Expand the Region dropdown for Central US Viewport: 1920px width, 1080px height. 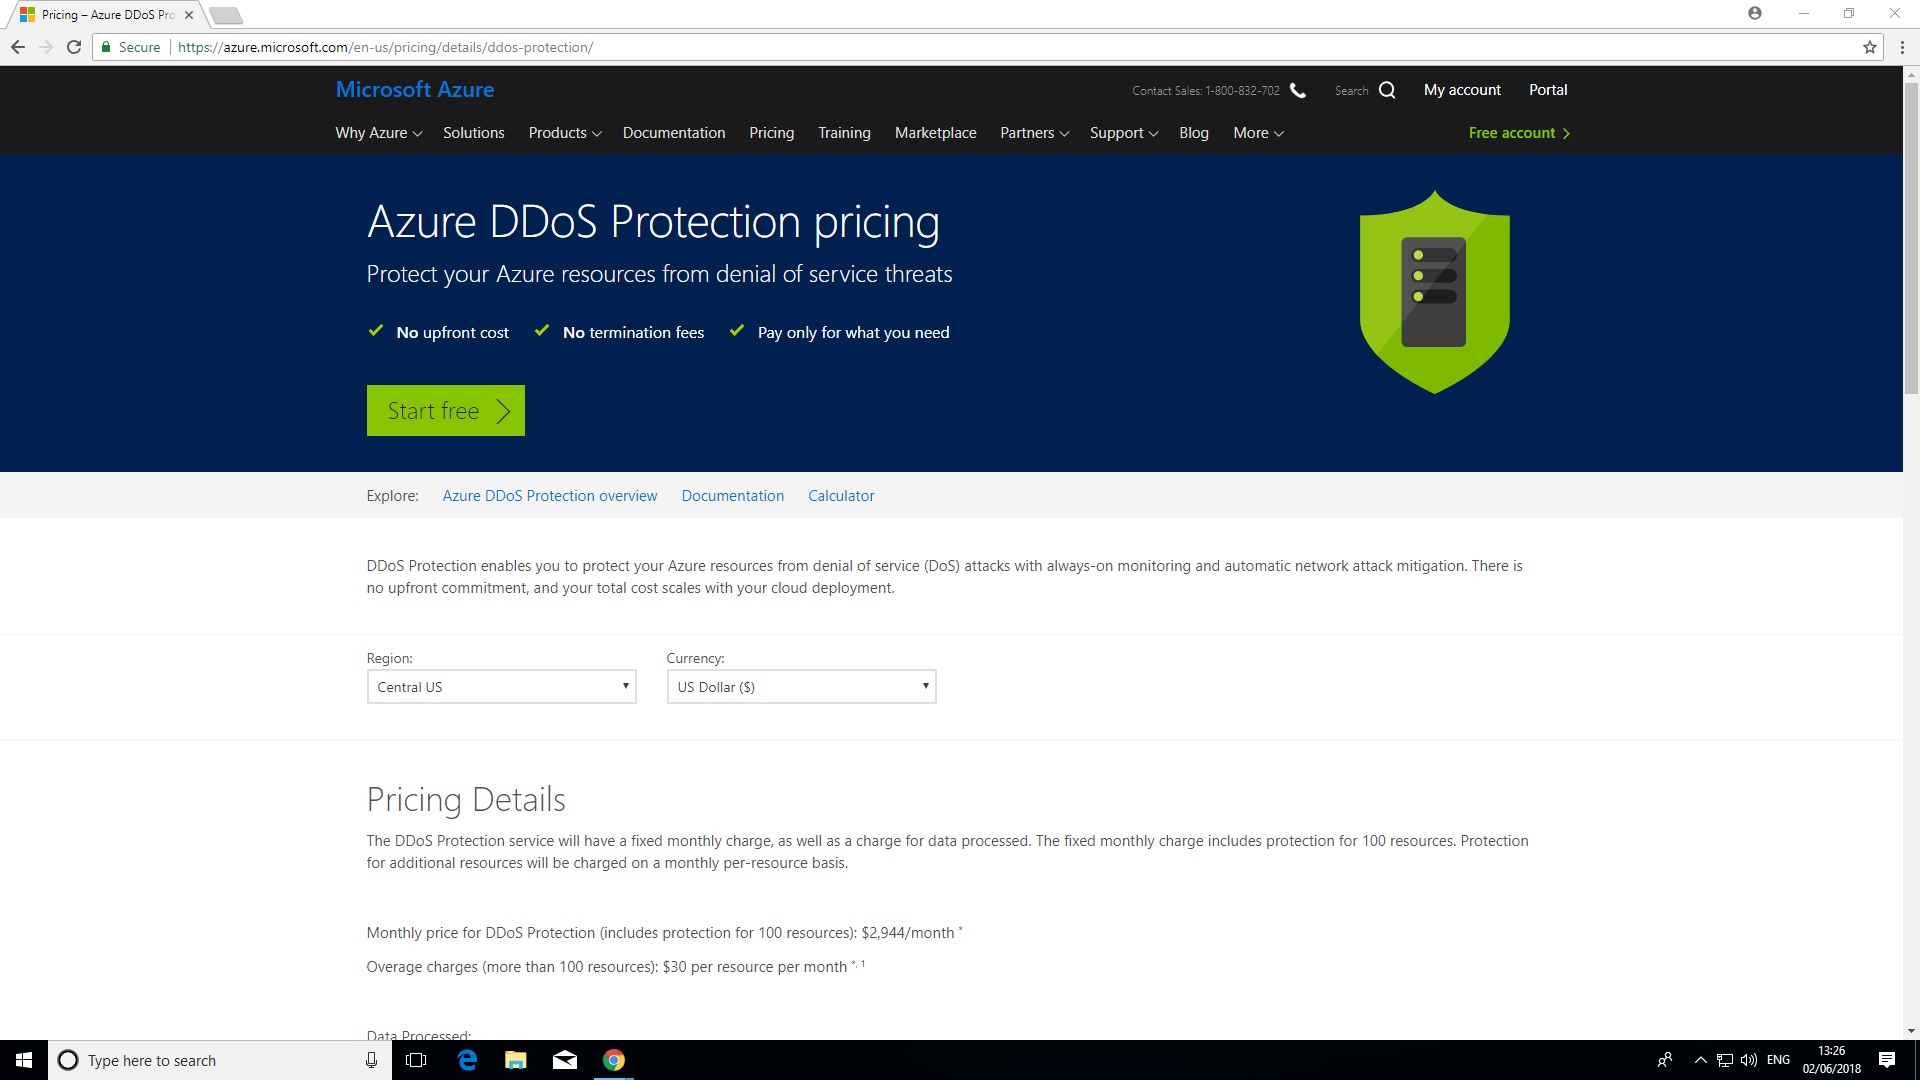click(501, 686)
